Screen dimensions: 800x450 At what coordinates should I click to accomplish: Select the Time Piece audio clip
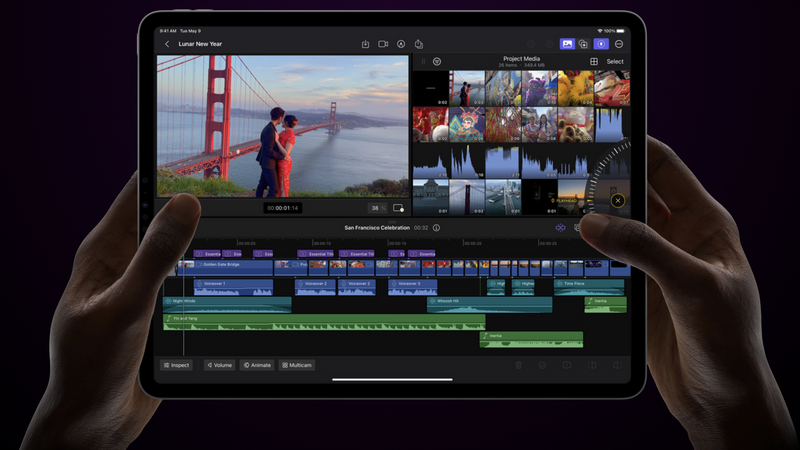[x=589, y=287]
